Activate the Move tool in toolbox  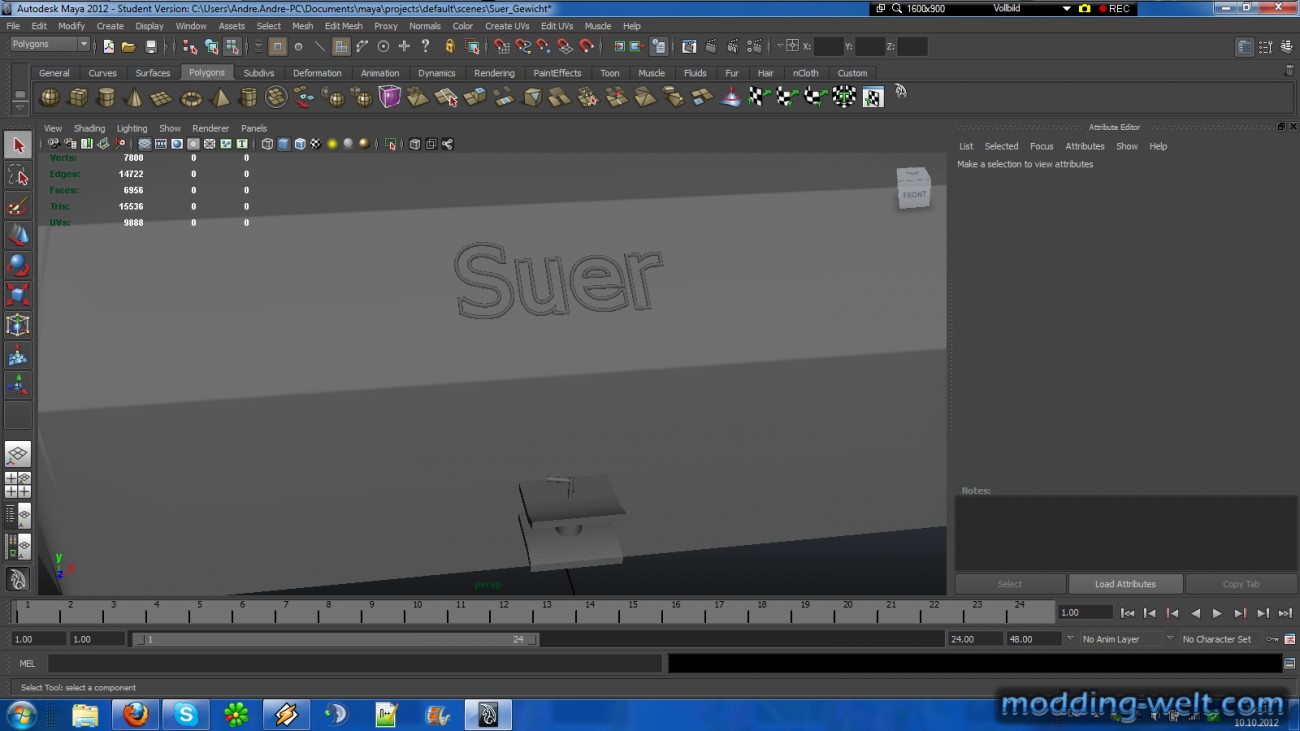(x=18, y=236)
